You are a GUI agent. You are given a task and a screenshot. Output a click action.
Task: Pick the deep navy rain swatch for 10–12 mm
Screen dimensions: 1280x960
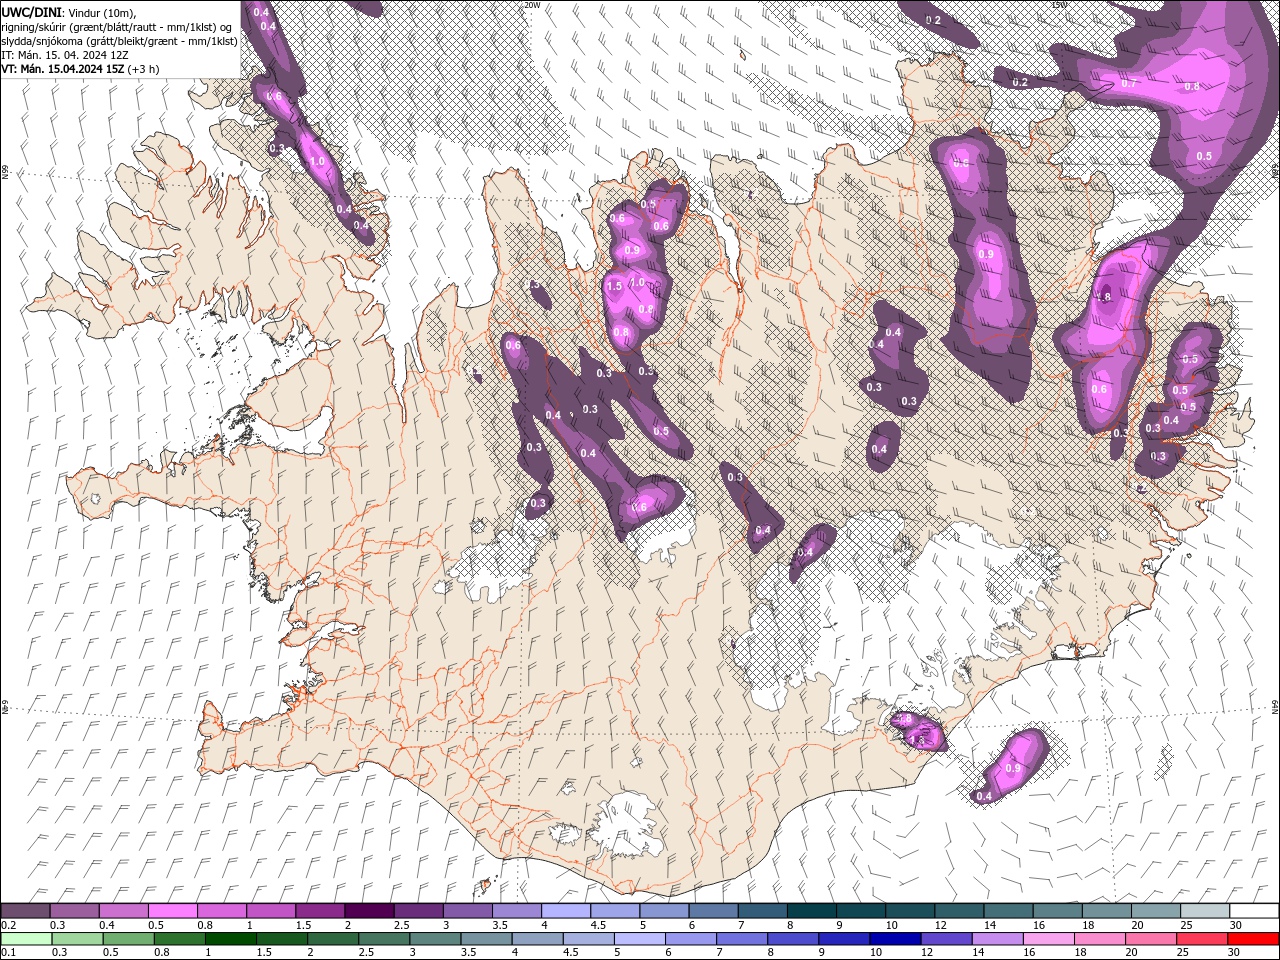pos(895,939)
